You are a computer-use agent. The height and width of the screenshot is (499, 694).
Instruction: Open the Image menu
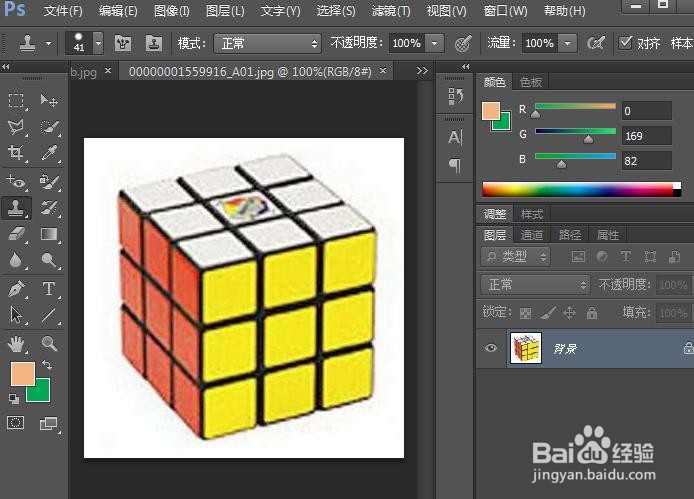(x=172, y=11)
